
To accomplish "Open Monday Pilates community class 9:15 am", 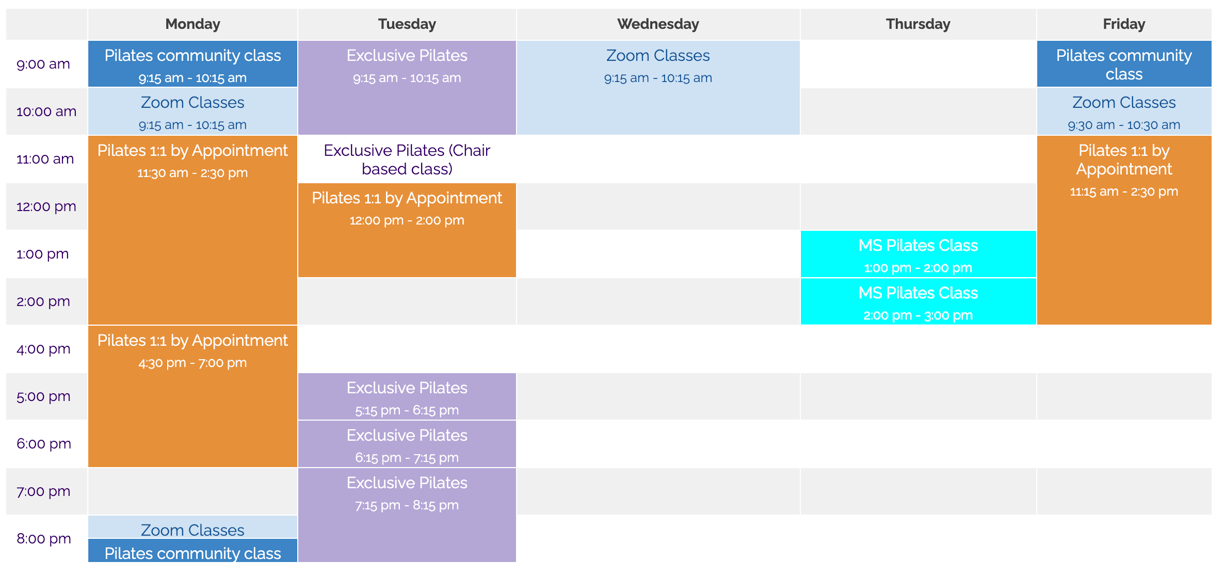I will (192, 64).
